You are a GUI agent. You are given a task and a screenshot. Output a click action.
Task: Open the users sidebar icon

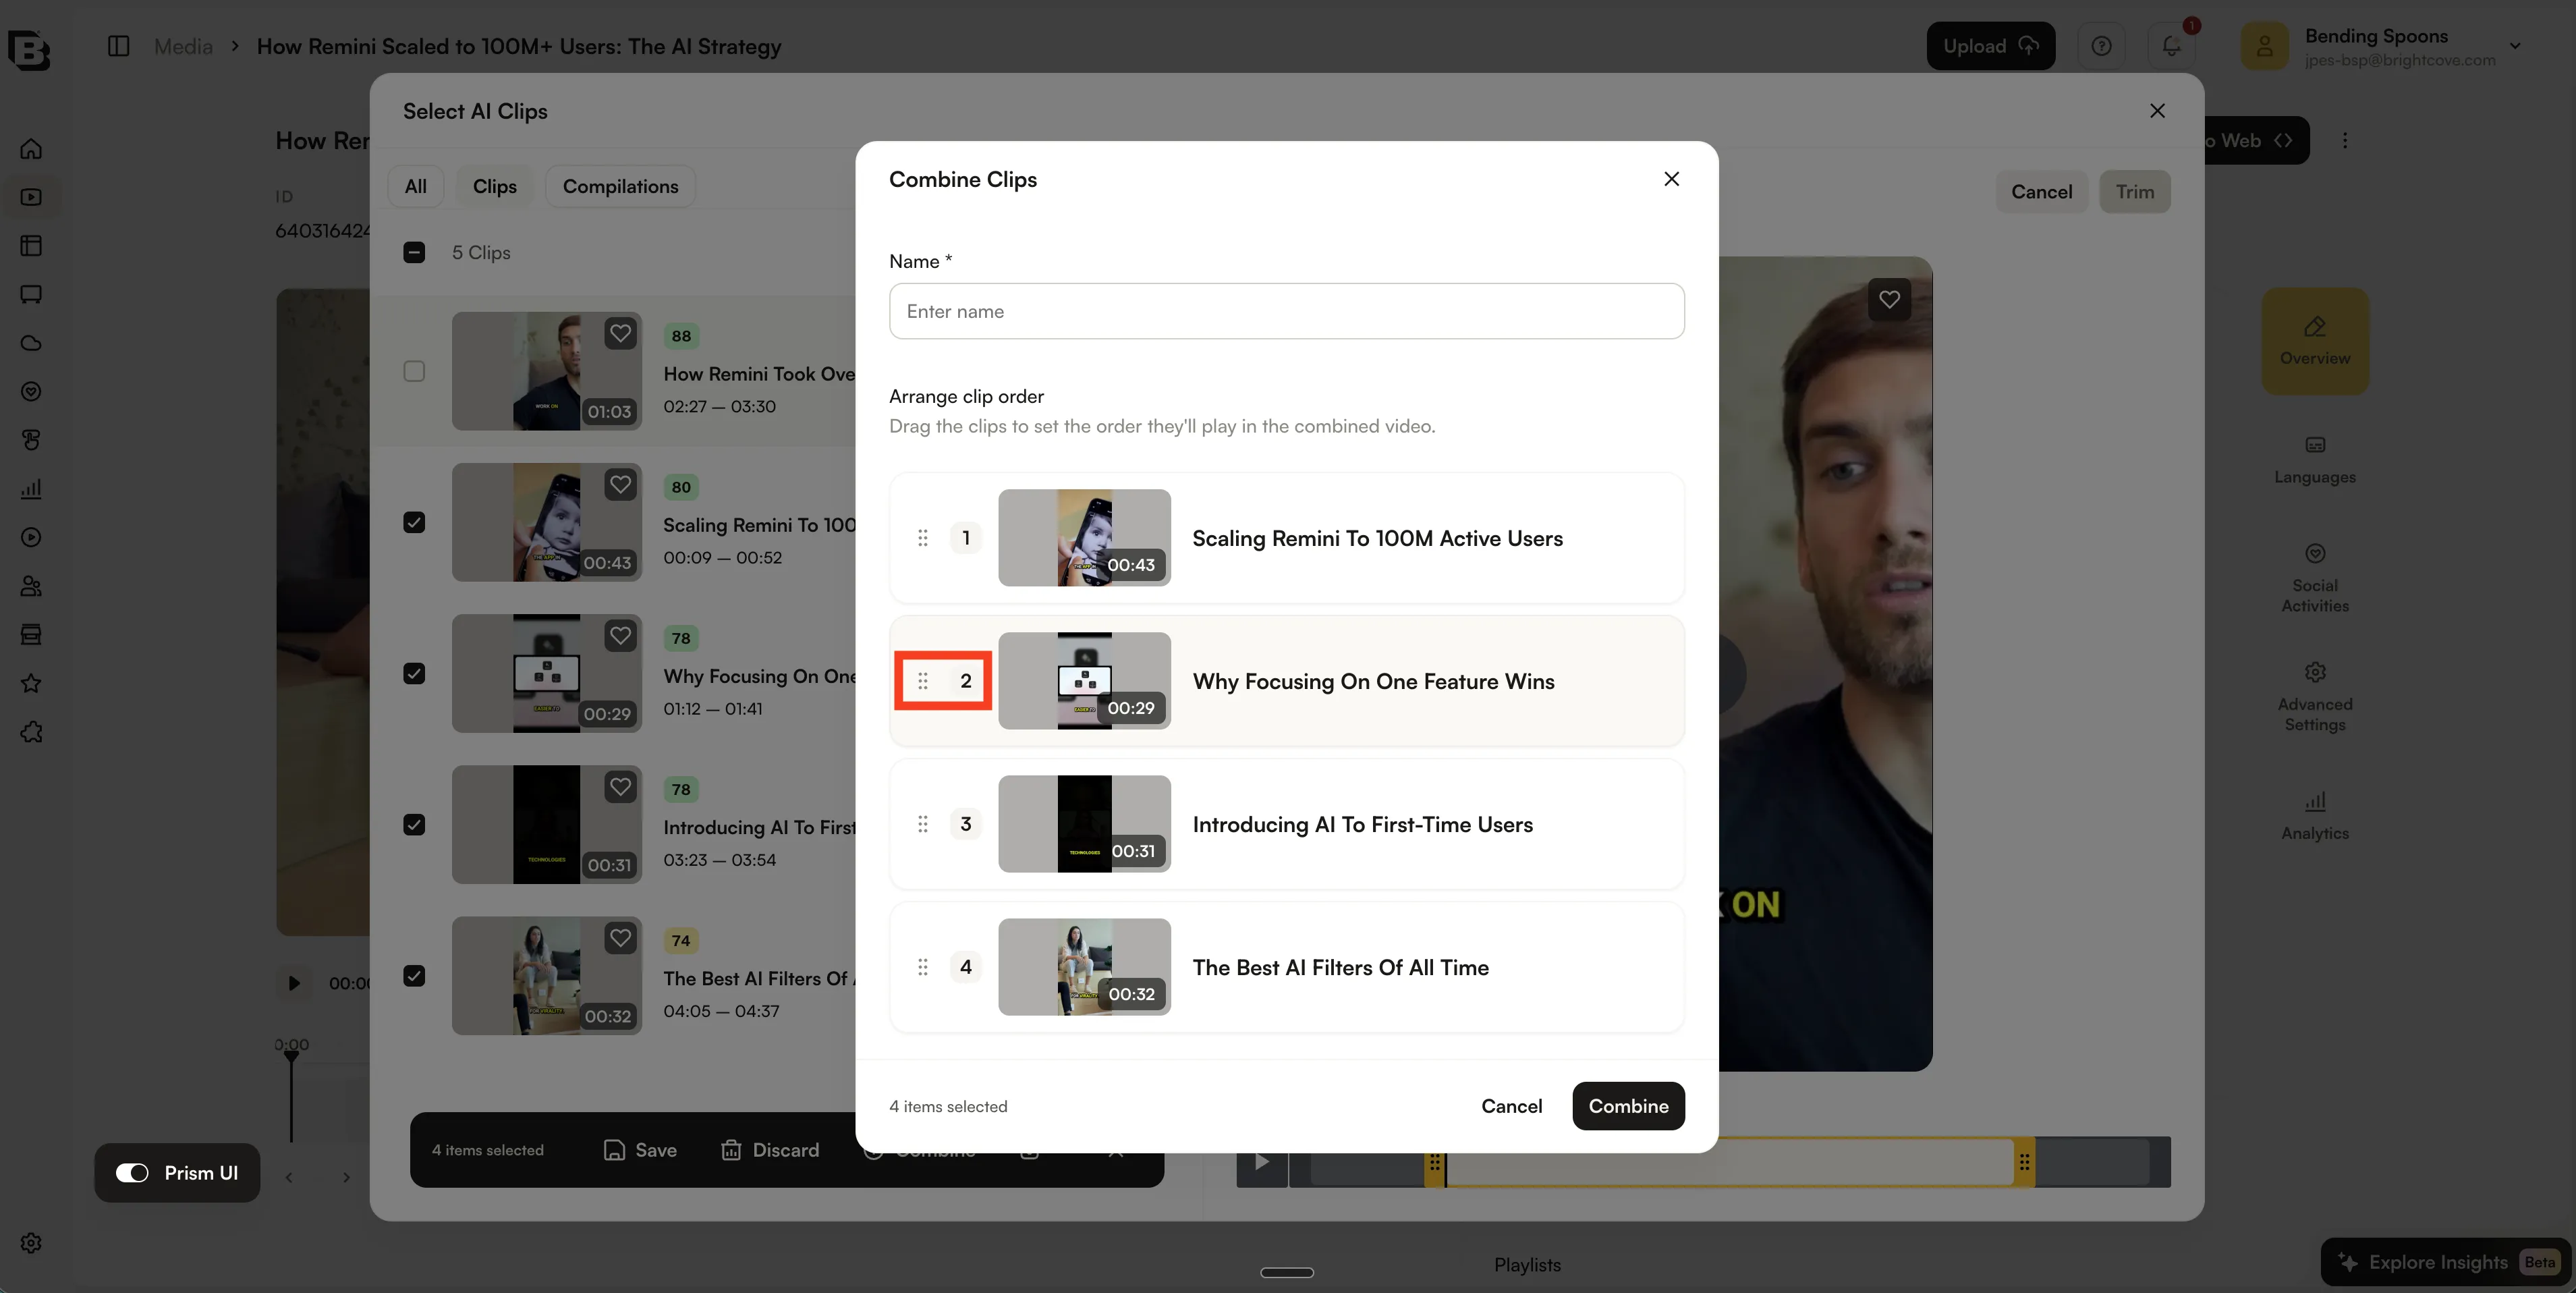[31, 586]
